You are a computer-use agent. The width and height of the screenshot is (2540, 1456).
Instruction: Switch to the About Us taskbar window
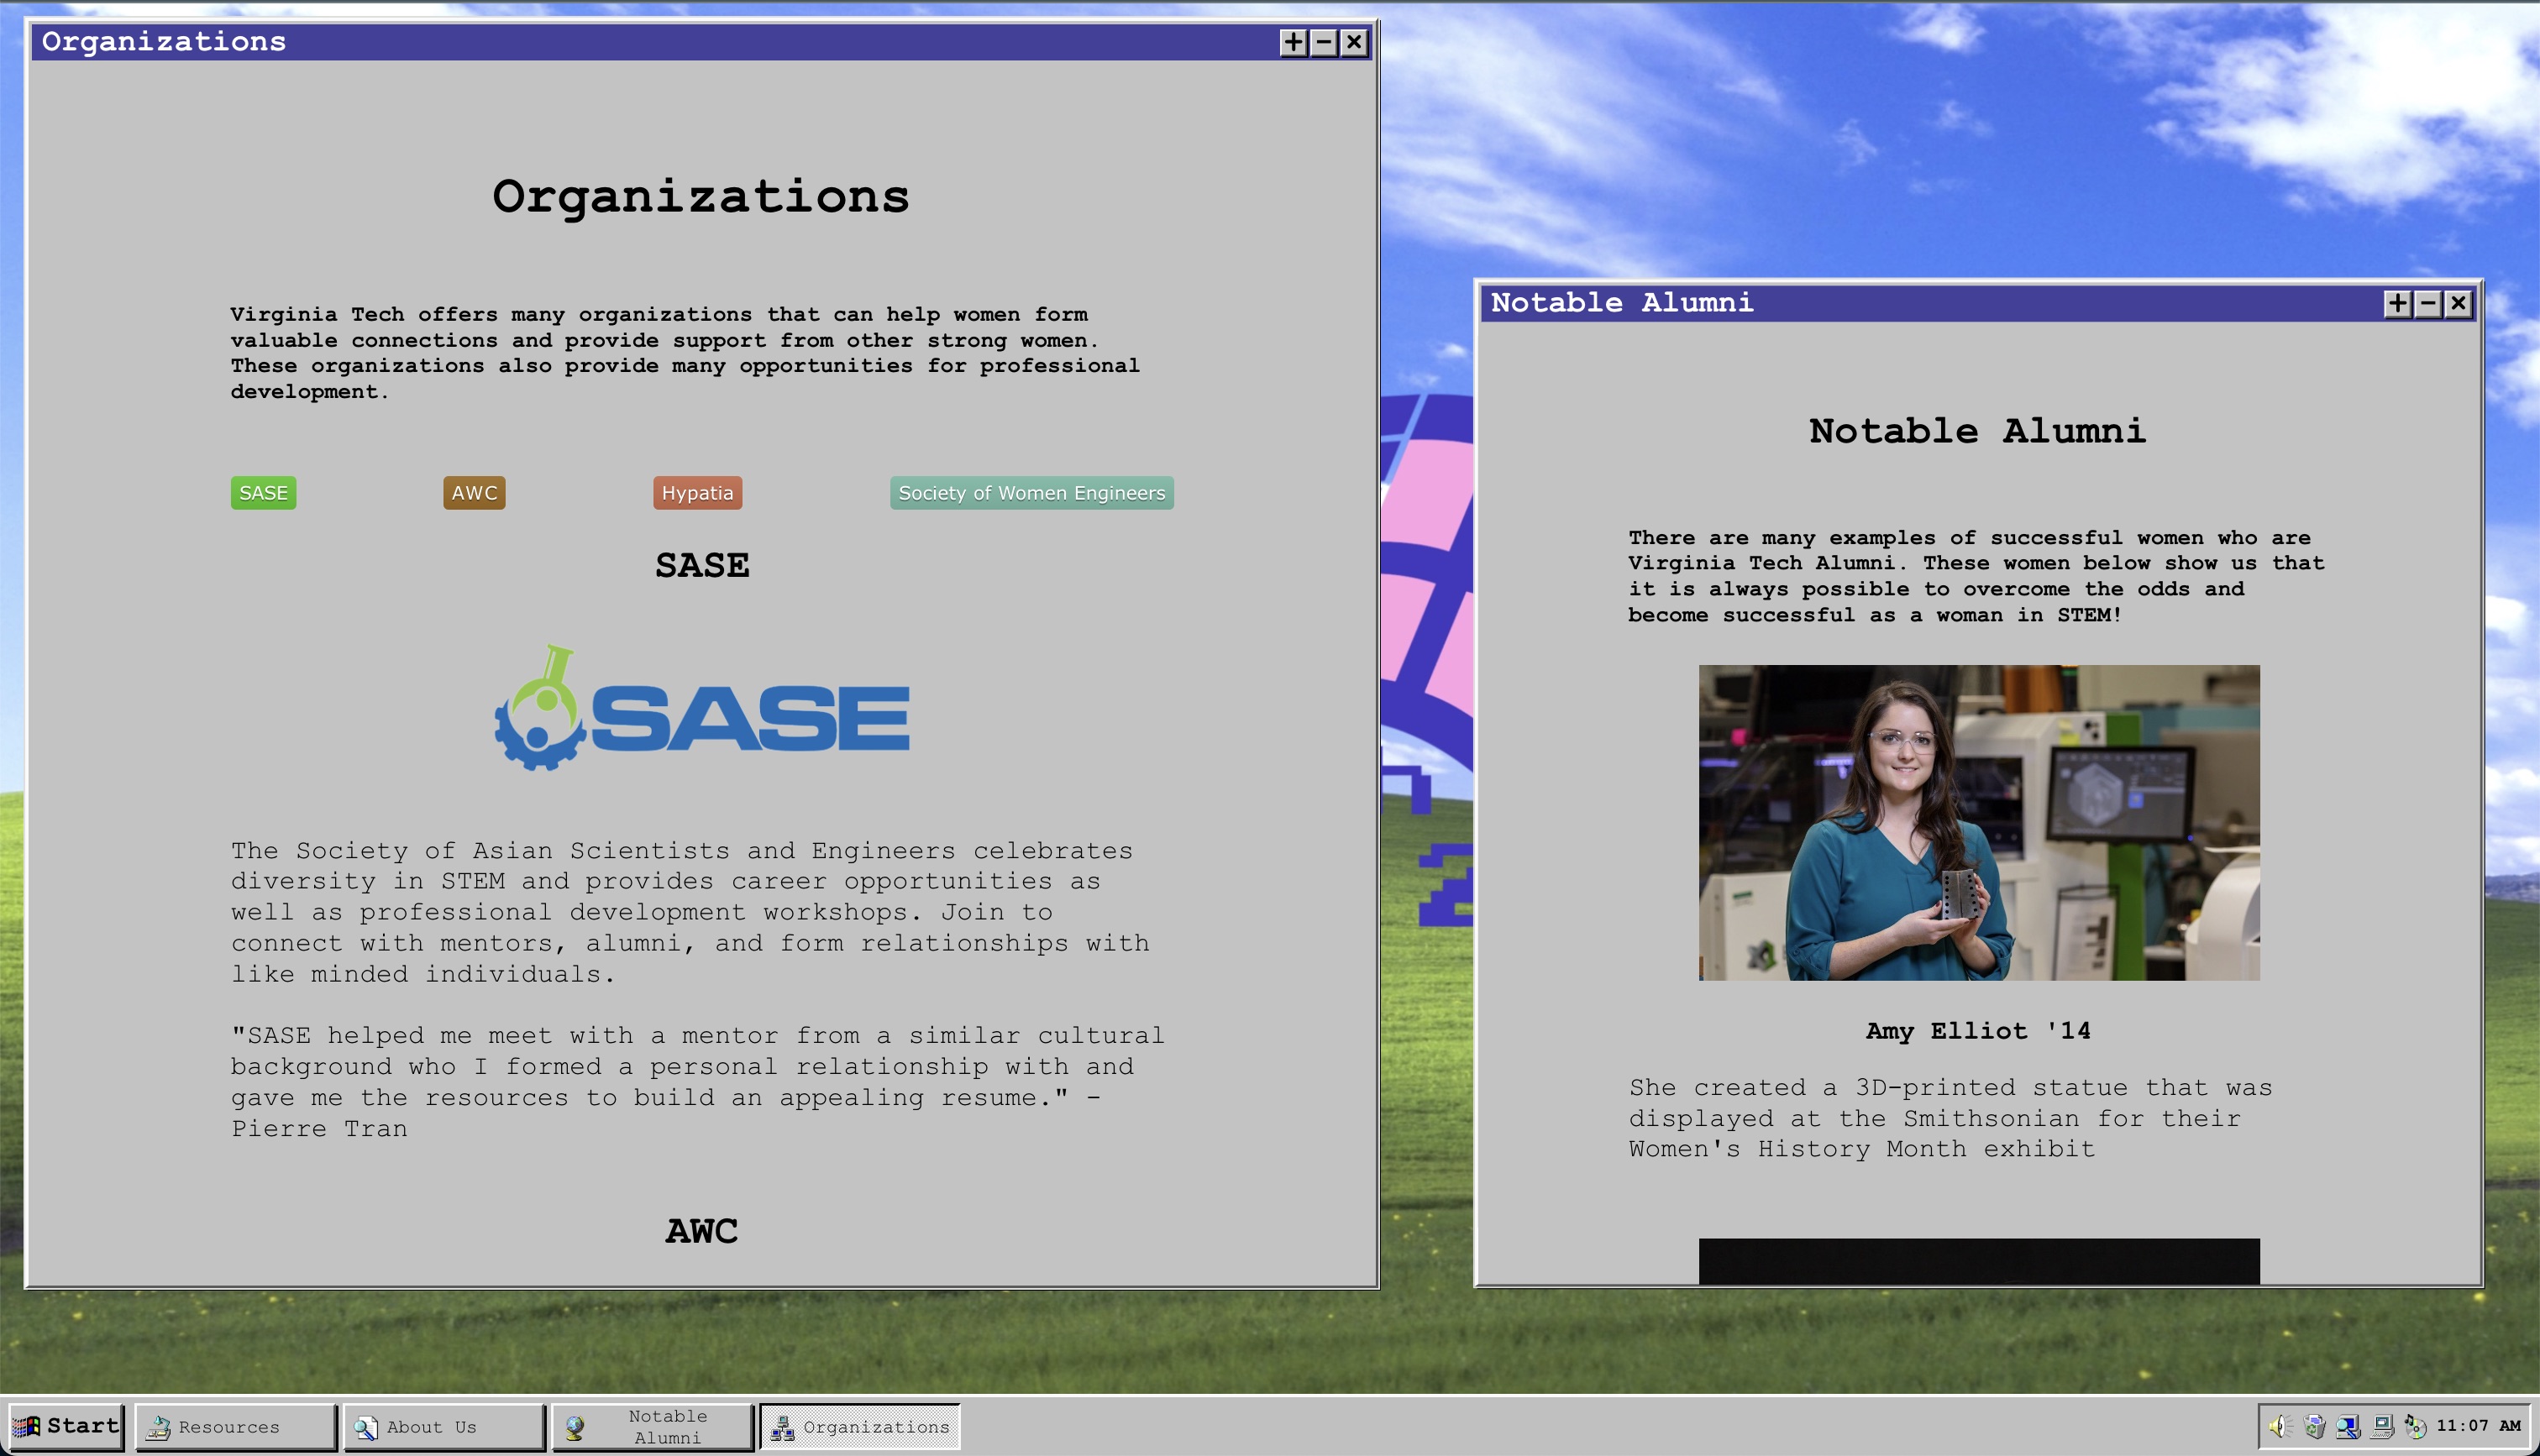(x=444, y=1427)
